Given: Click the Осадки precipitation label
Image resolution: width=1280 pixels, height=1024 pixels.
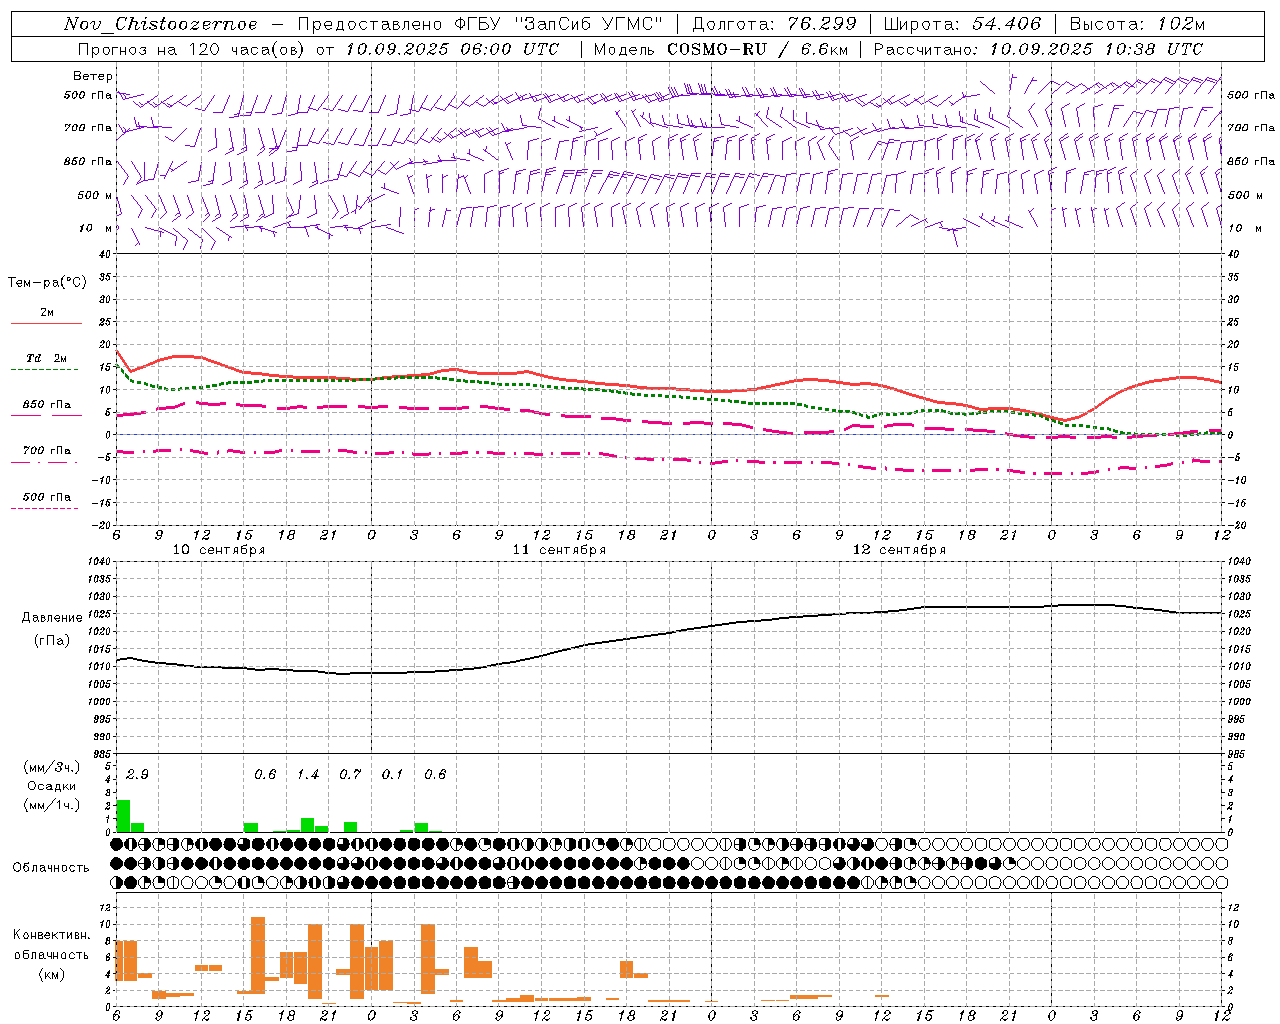Looking at the screenshot, I should pyautogui.click(x=51, y=786).
